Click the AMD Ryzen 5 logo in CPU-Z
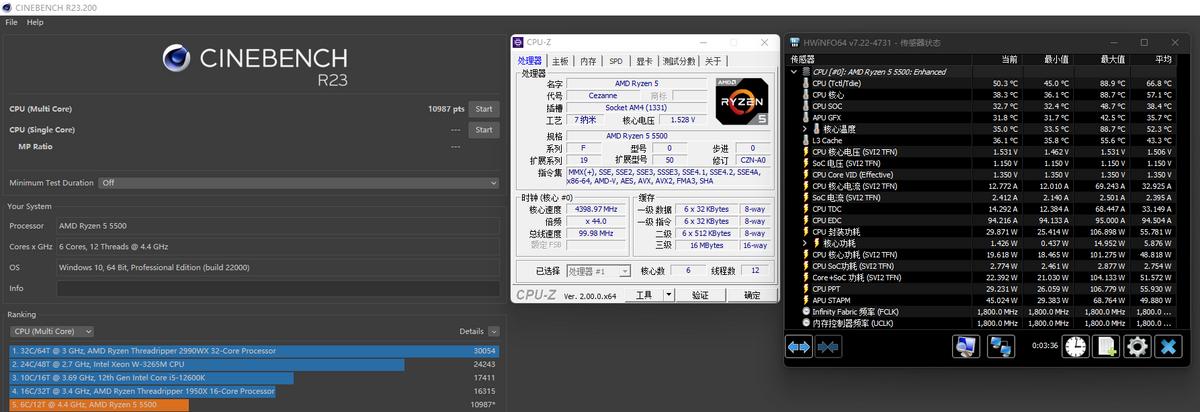 tap(741, 100)
